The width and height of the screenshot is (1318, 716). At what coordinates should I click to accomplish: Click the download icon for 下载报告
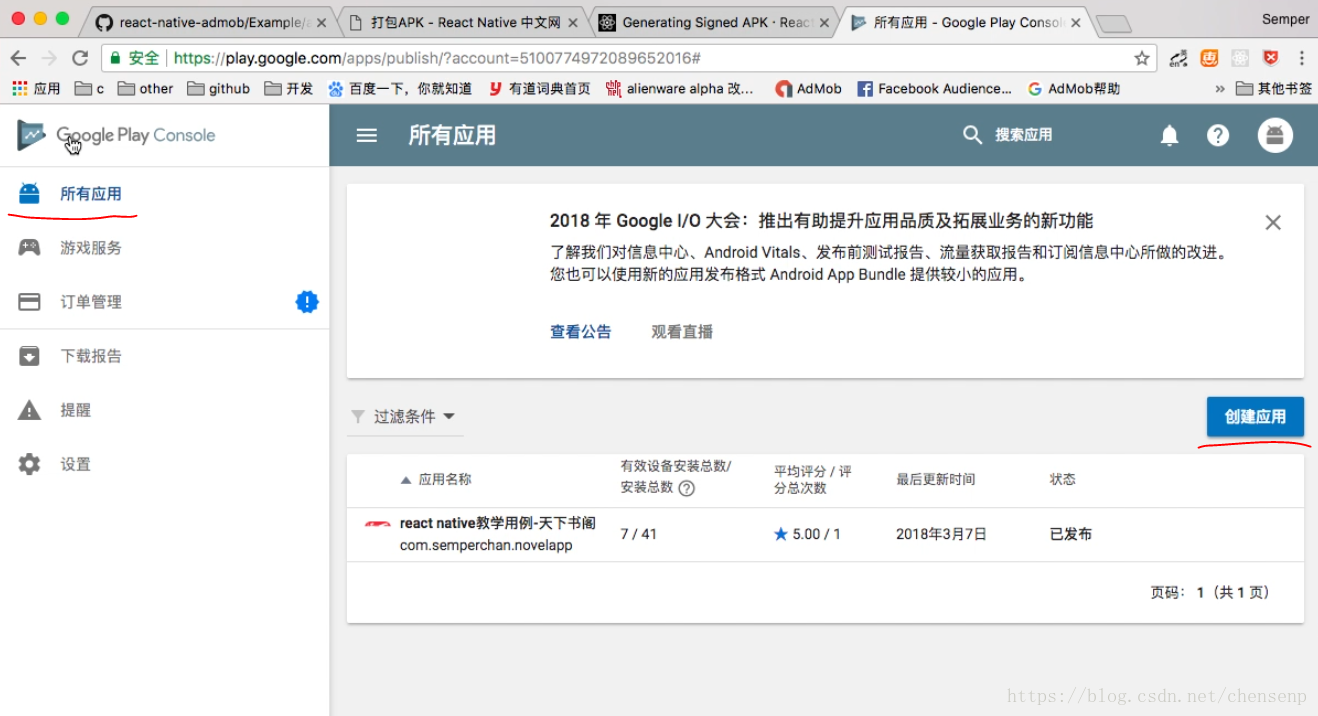(x=29, y=355)
